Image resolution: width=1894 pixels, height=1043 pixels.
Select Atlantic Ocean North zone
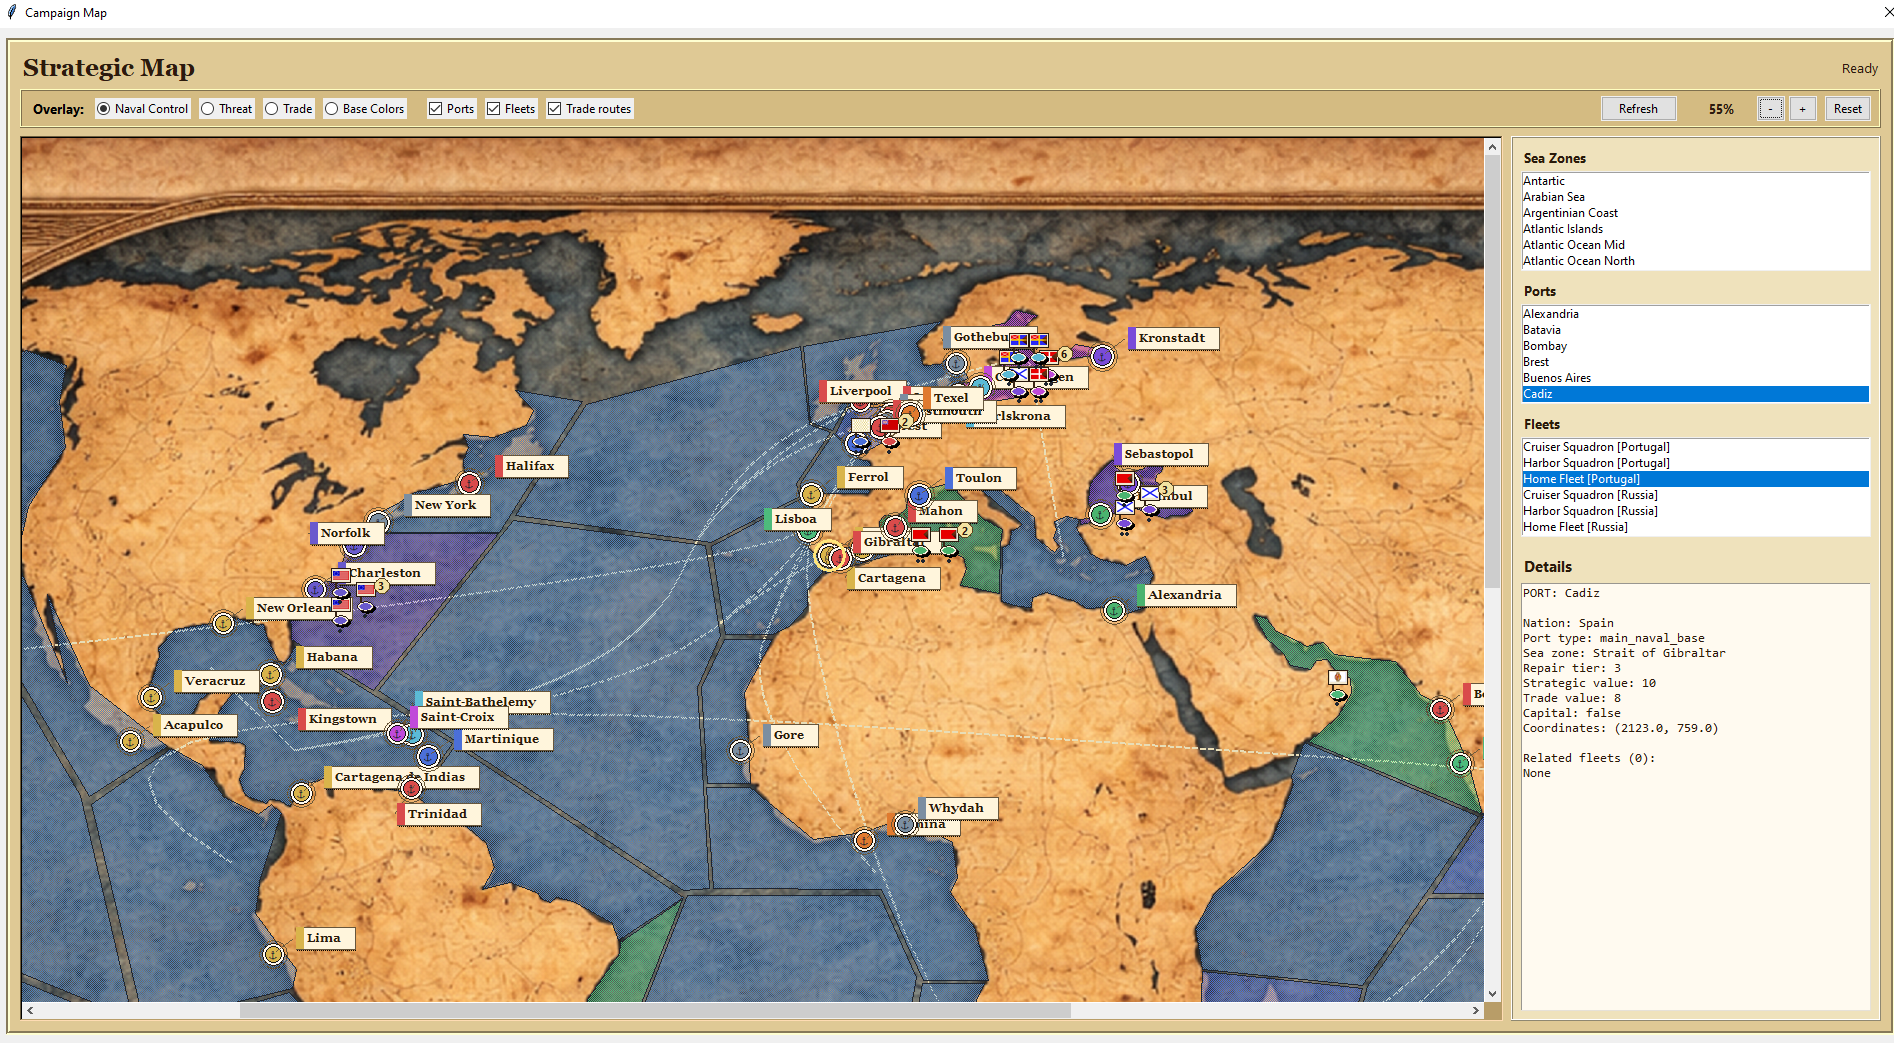1695,261
